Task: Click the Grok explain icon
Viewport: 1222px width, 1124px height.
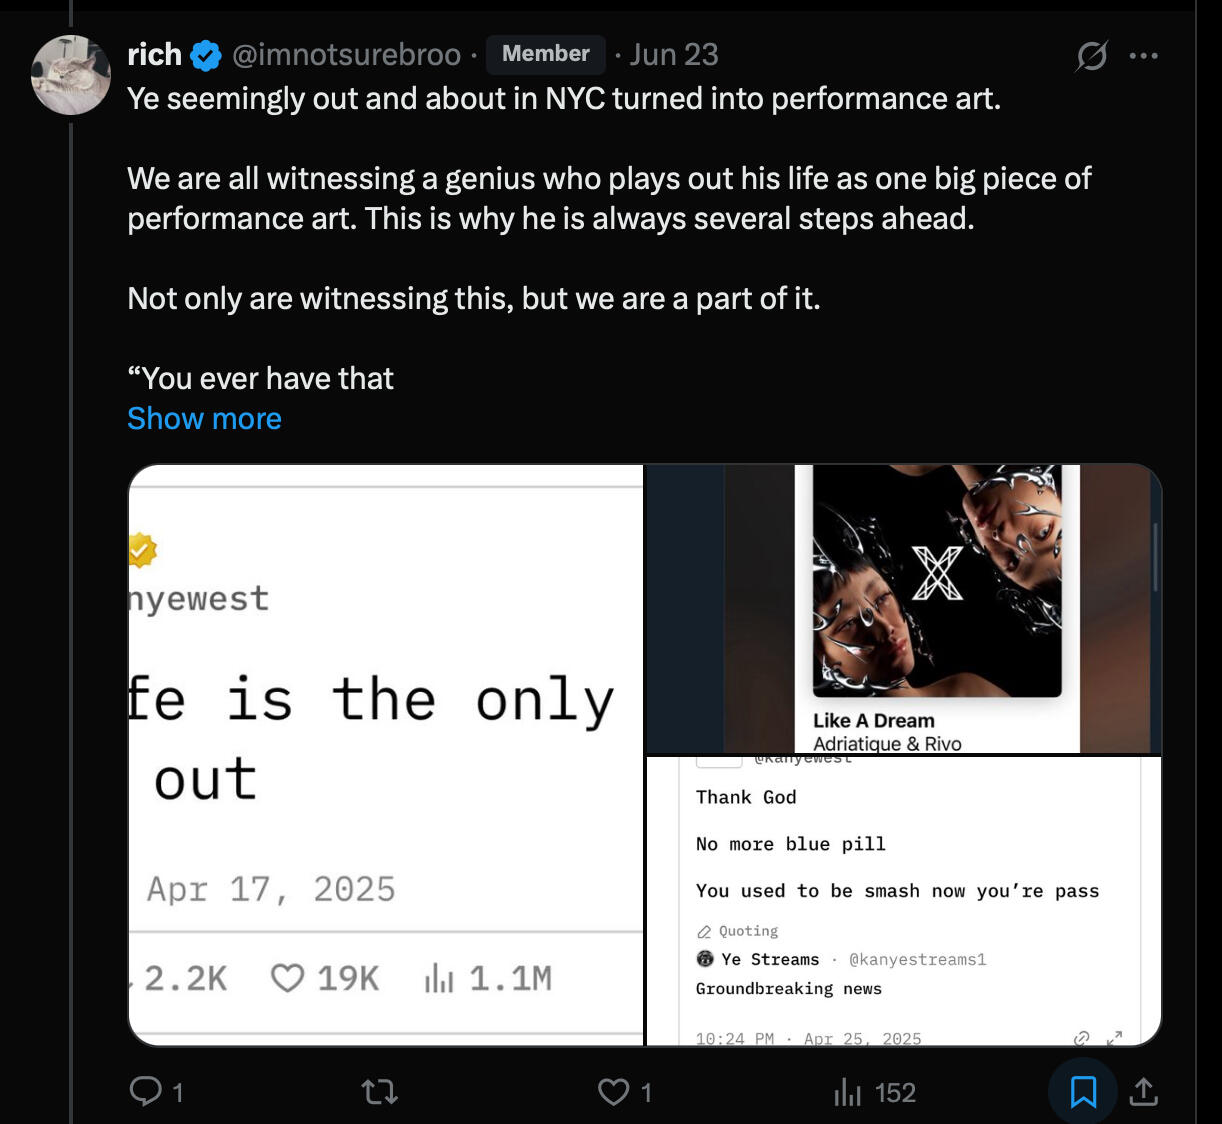Action: pos(1091,55)
